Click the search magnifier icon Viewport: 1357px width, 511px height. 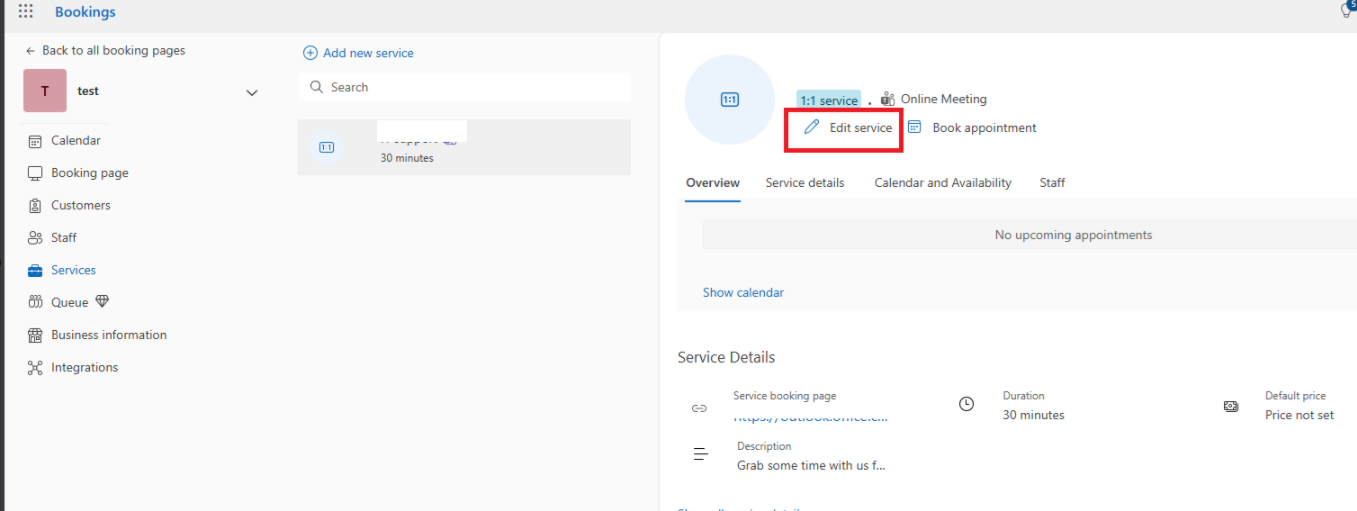click(x=316, y=87)
